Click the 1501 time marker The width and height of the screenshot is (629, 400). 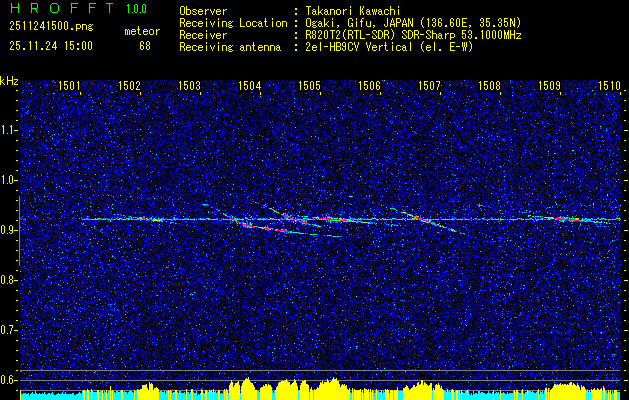point(69,85)
